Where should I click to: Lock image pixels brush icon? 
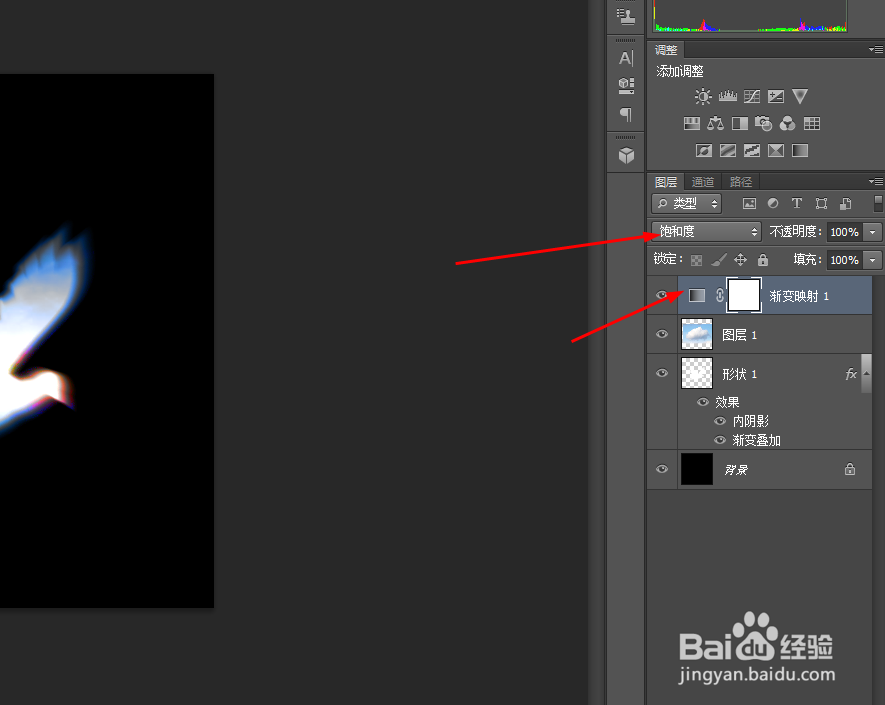(718, 260)
